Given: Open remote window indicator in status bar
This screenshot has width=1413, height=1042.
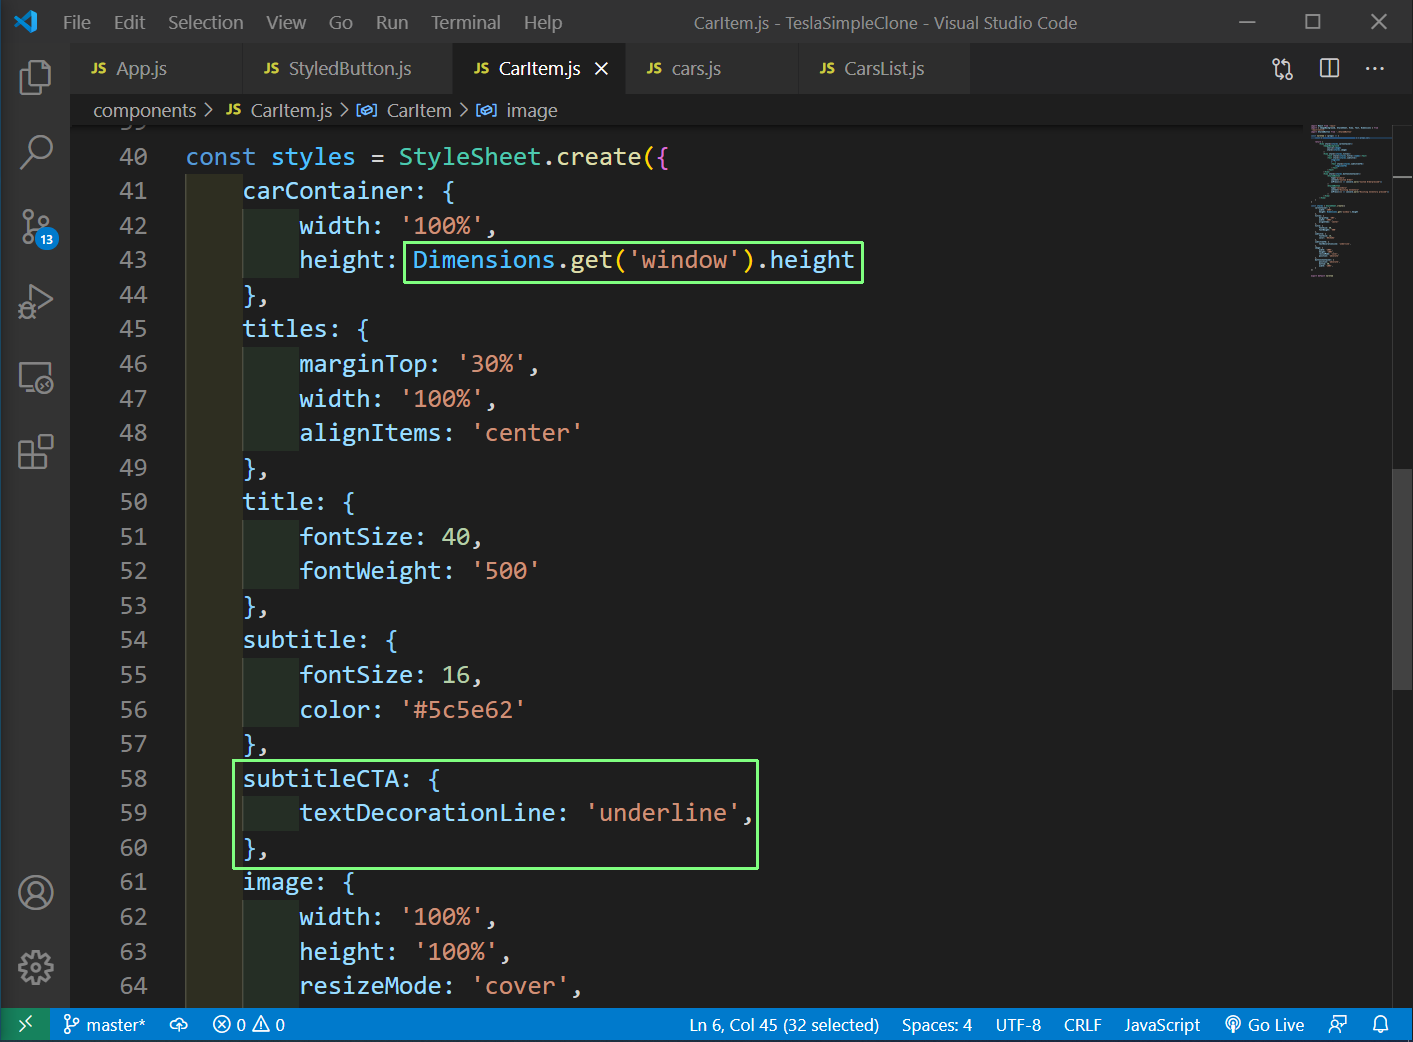Looking at the screenshot, I should (x=25, y=1024).
